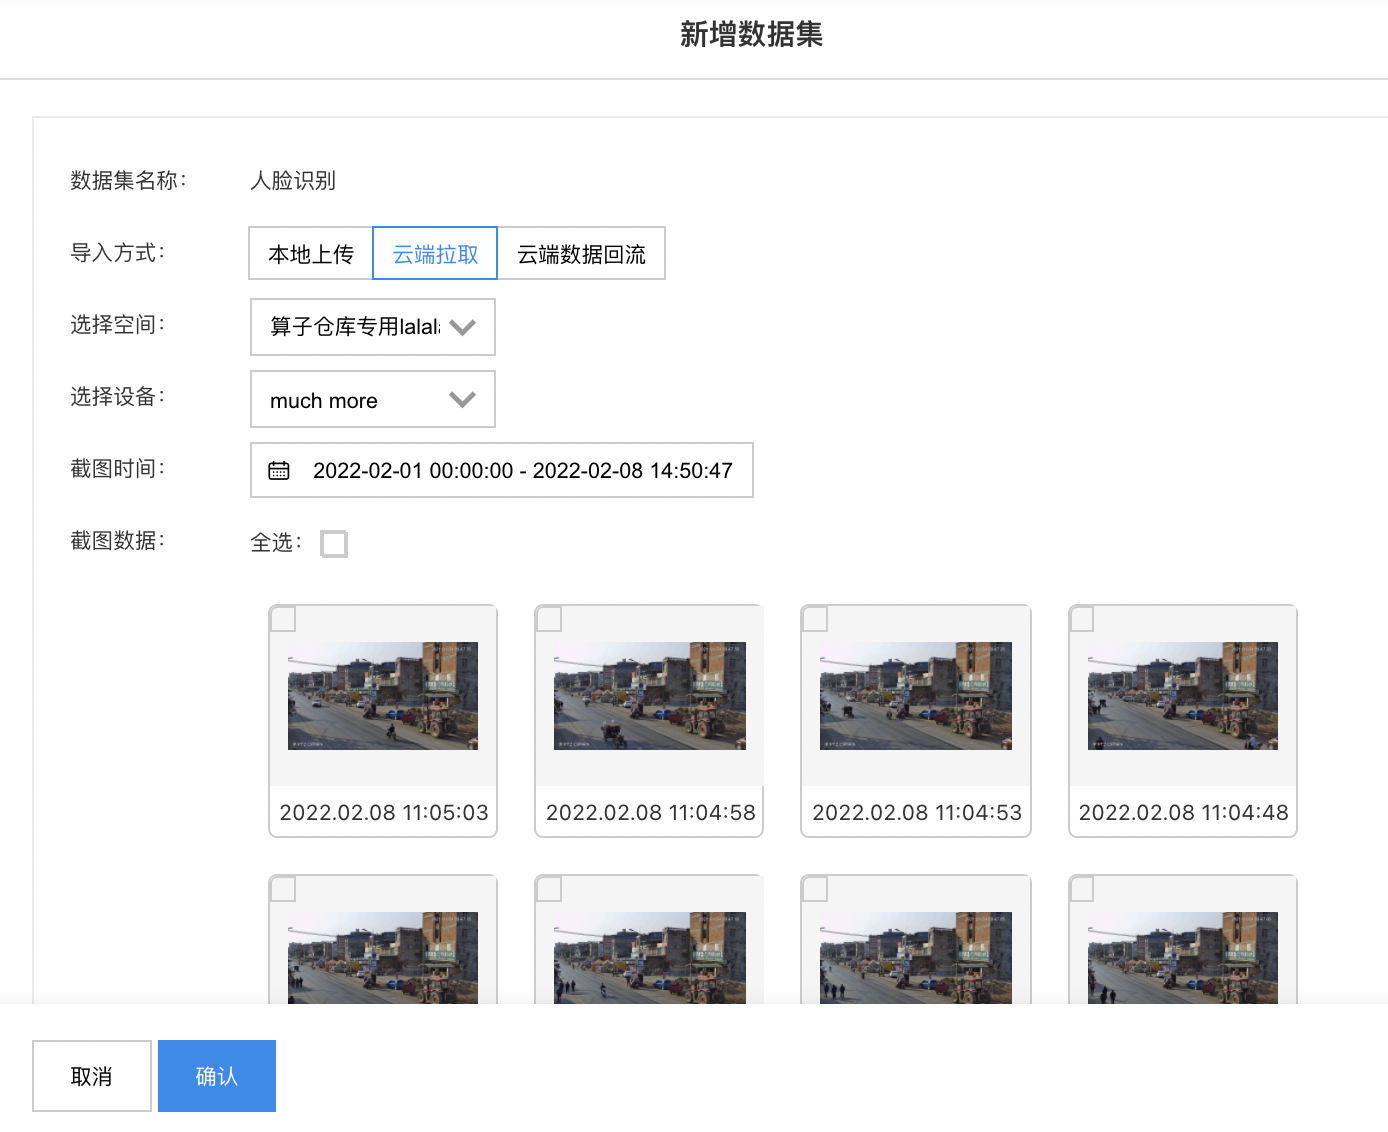Click the timestamp text 2022.02.08 11:05:03

click(x=384, y=812)
